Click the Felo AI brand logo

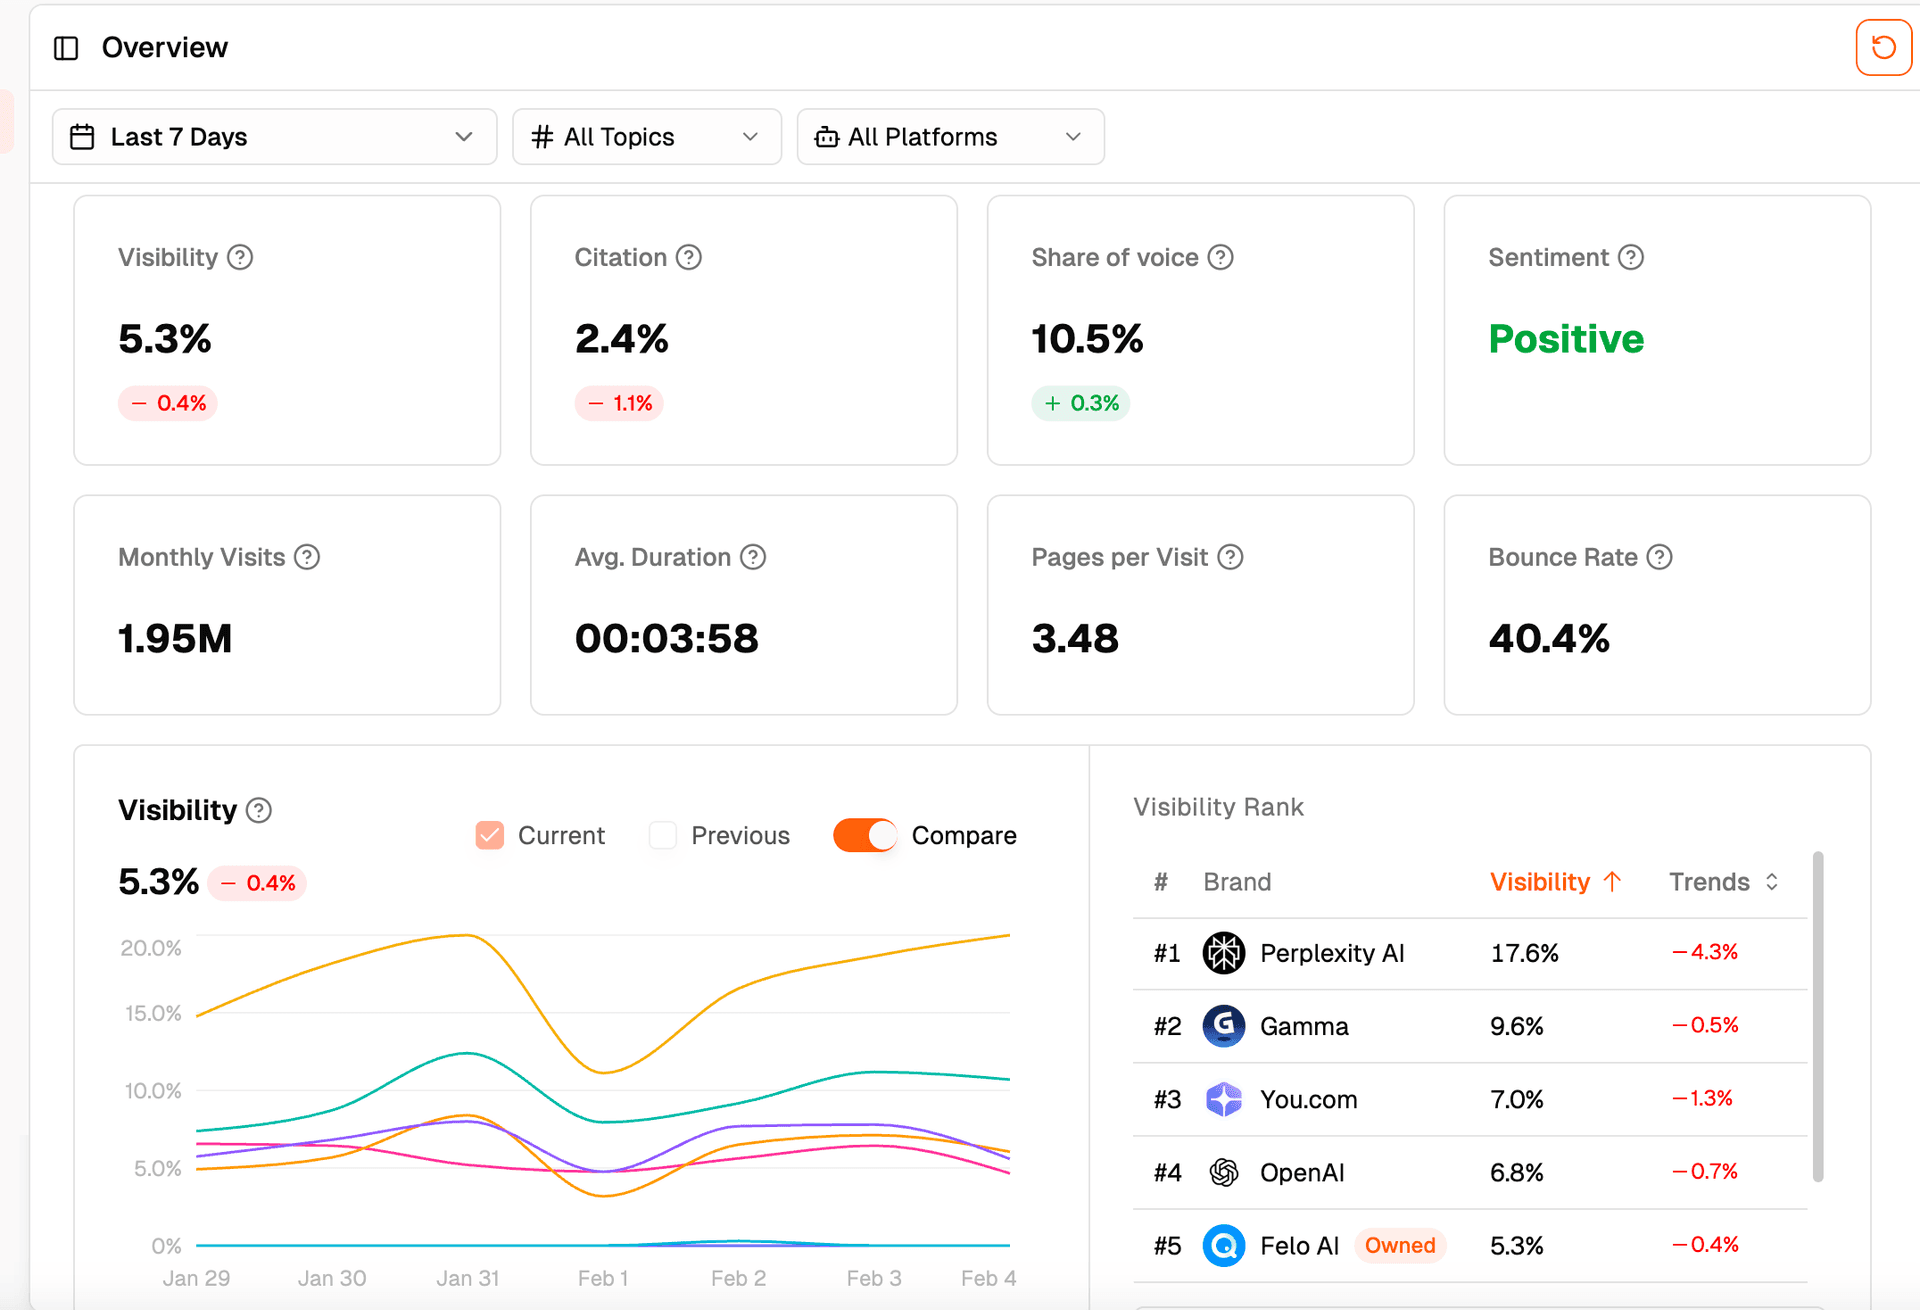(x=1223, y=1245)
